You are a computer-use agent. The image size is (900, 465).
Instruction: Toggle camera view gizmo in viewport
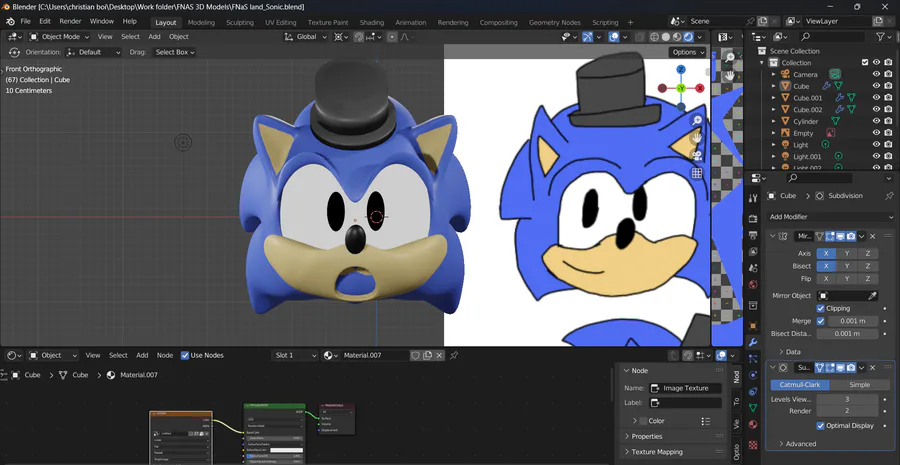coord(697,156)
